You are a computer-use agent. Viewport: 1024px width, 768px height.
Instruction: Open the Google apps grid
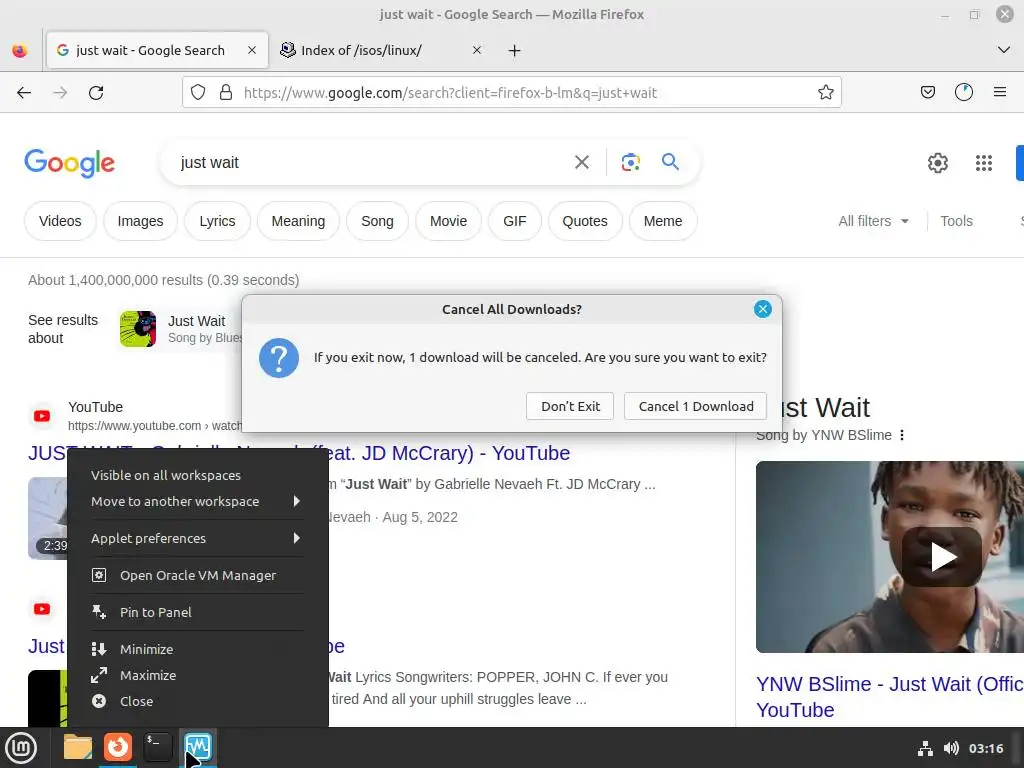click(x=984, y=163)
